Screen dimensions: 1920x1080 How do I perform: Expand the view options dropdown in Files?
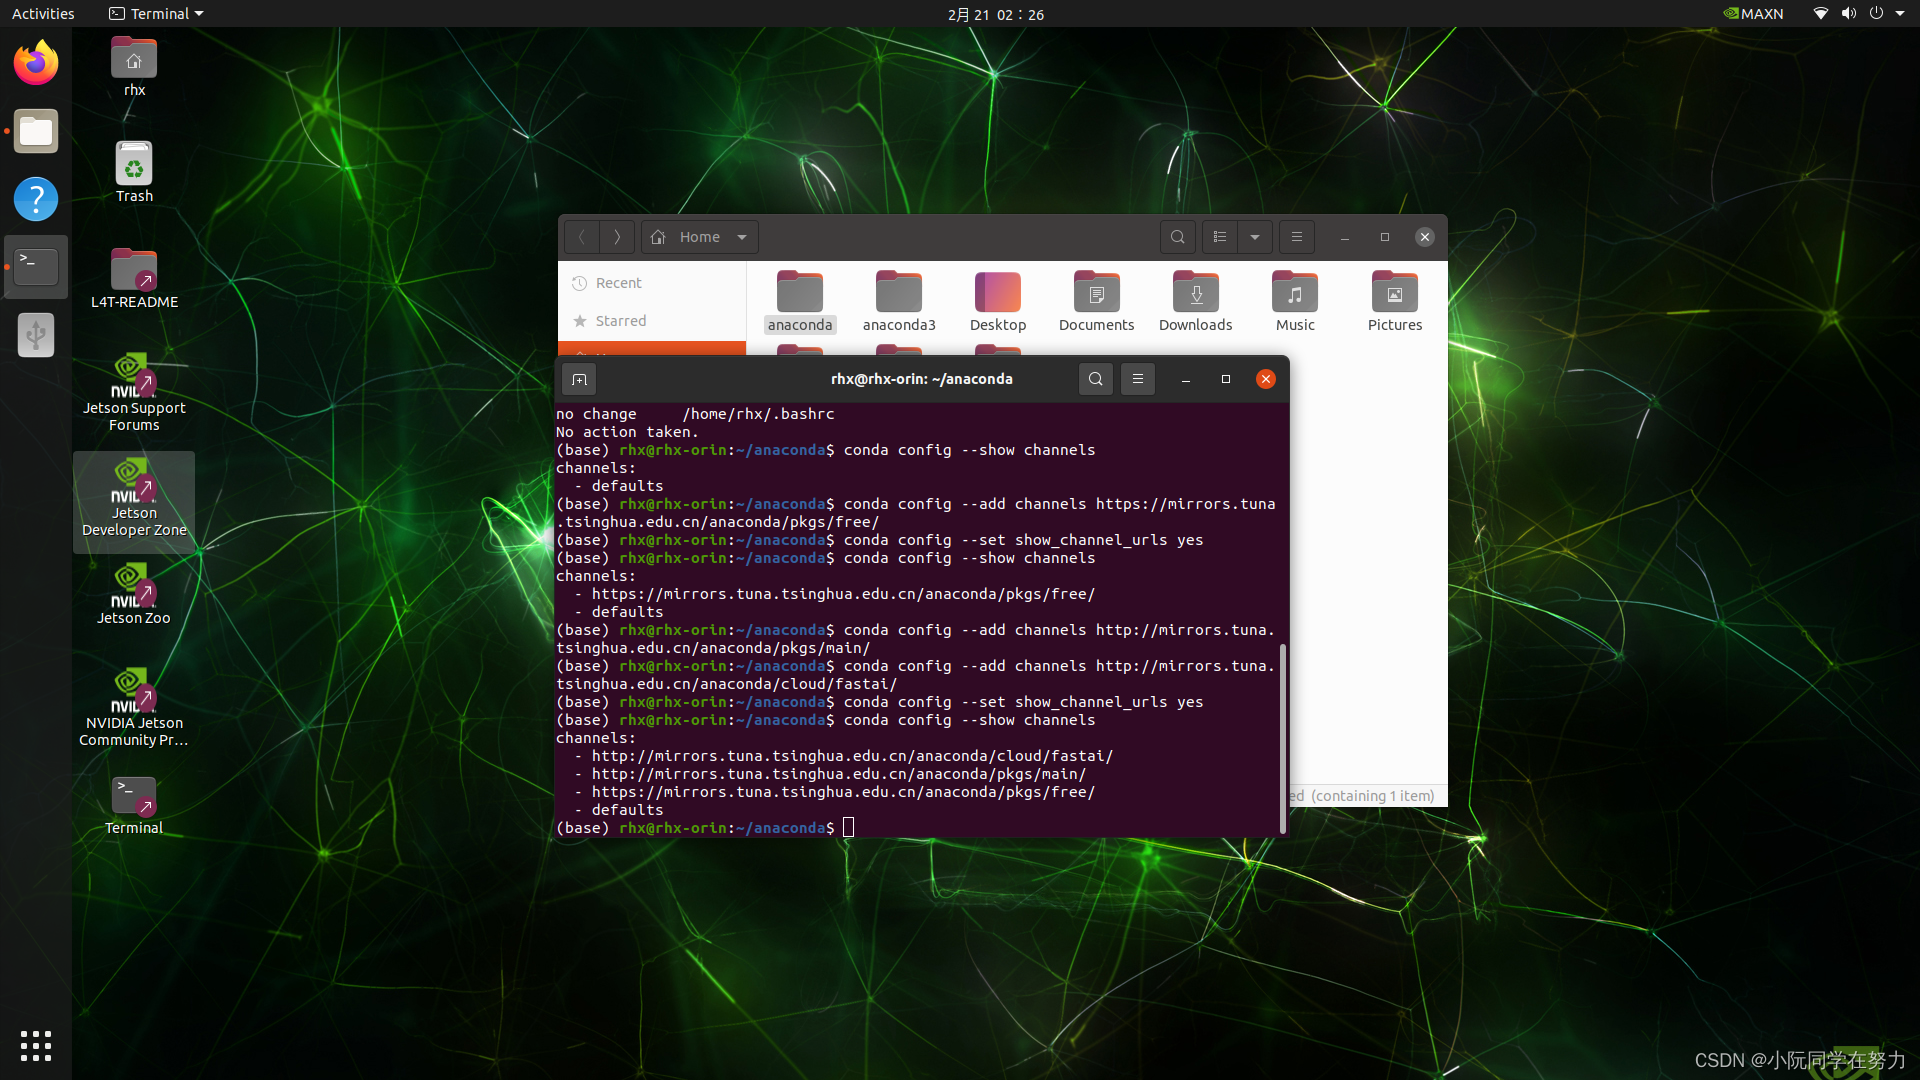(x=1254, y=237)
